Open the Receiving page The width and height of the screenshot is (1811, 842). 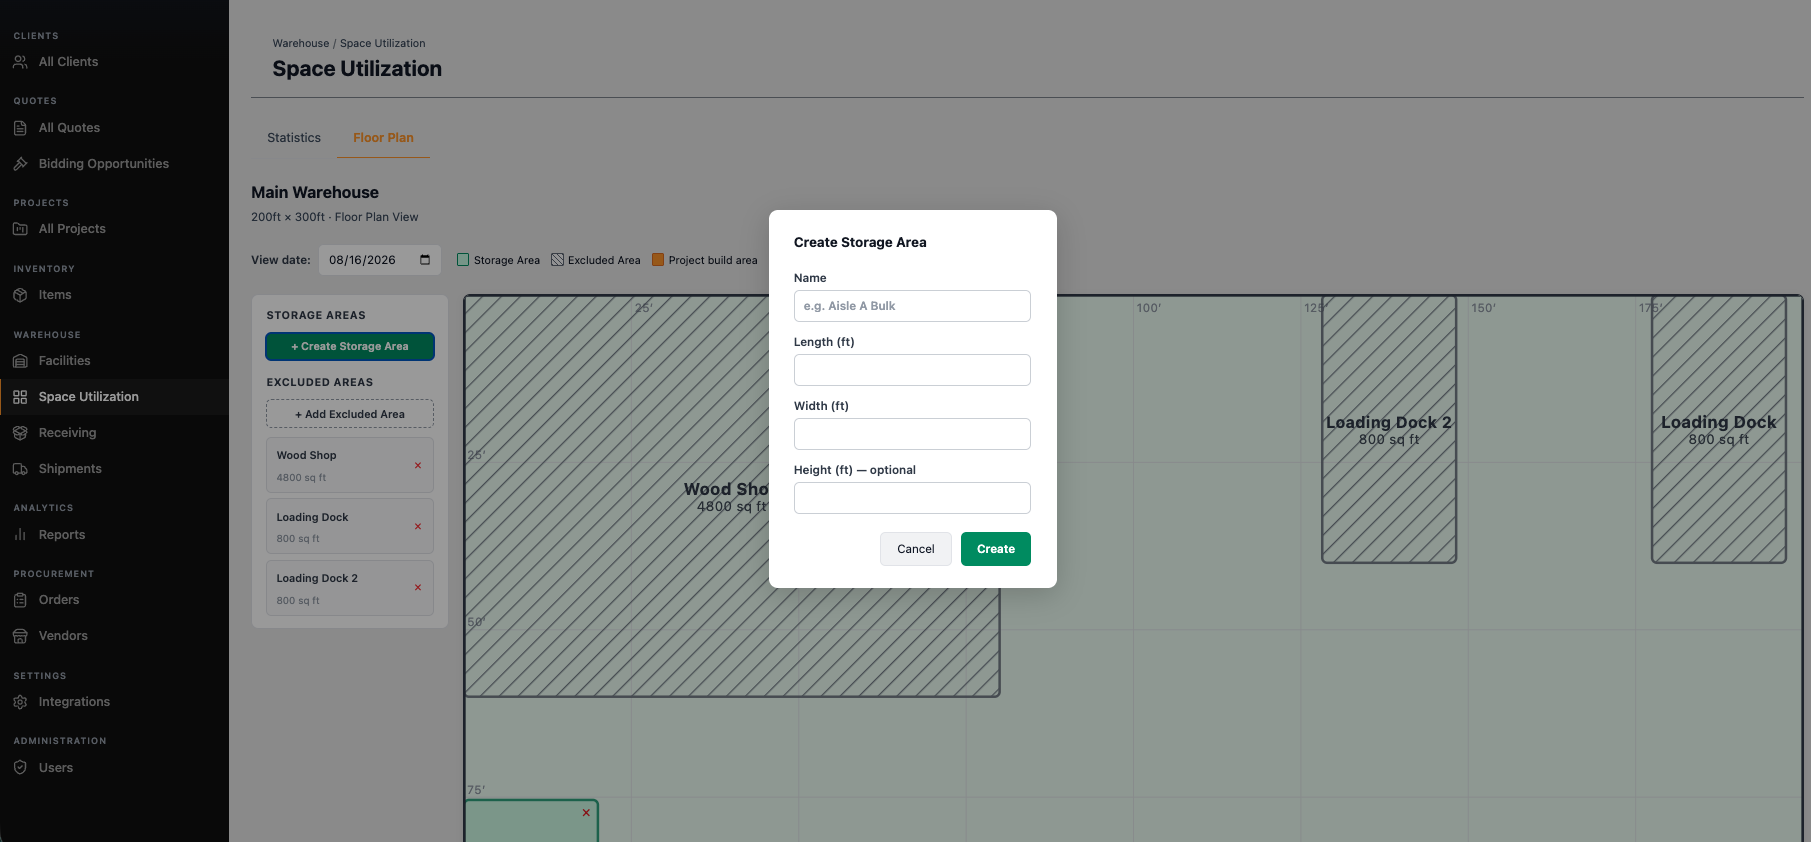(x=68, y=433)
